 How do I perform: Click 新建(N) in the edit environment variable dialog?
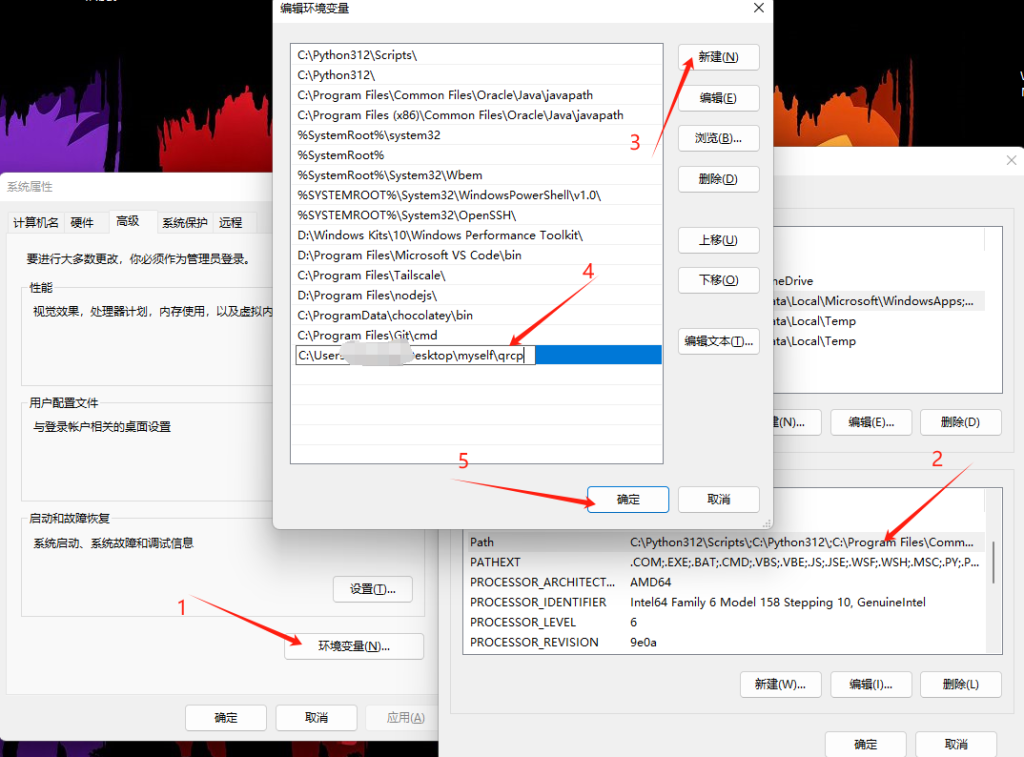[x=718, y=57]
